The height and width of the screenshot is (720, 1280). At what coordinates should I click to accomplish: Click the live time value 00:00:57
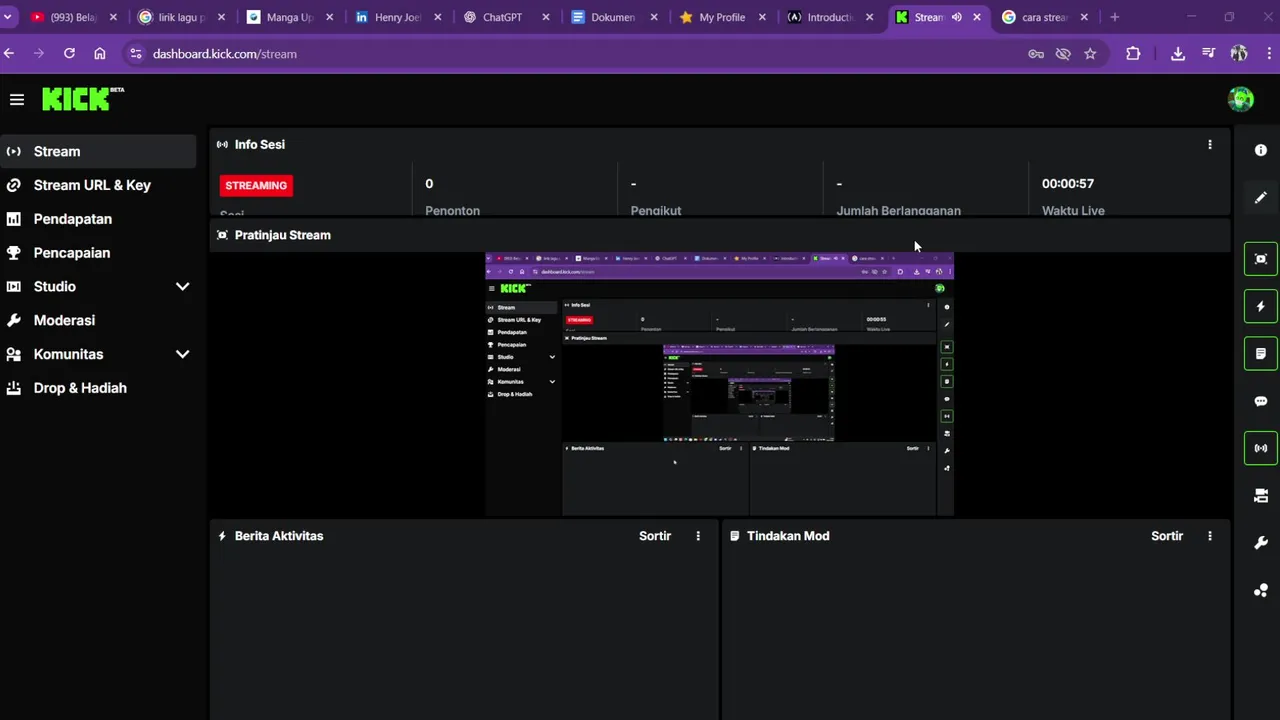pyautogui.click(x=1068, y=183)
